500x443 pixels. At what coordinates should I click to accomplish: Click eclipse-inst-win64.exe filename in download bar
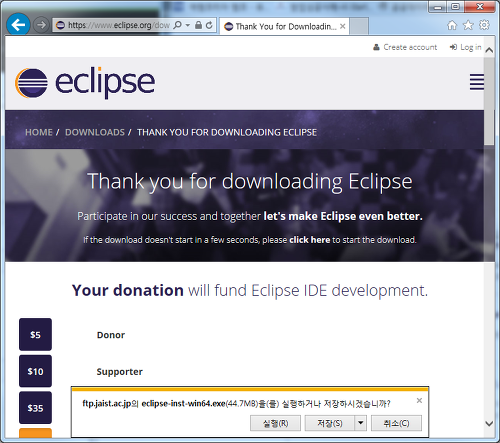pos(183,404)
